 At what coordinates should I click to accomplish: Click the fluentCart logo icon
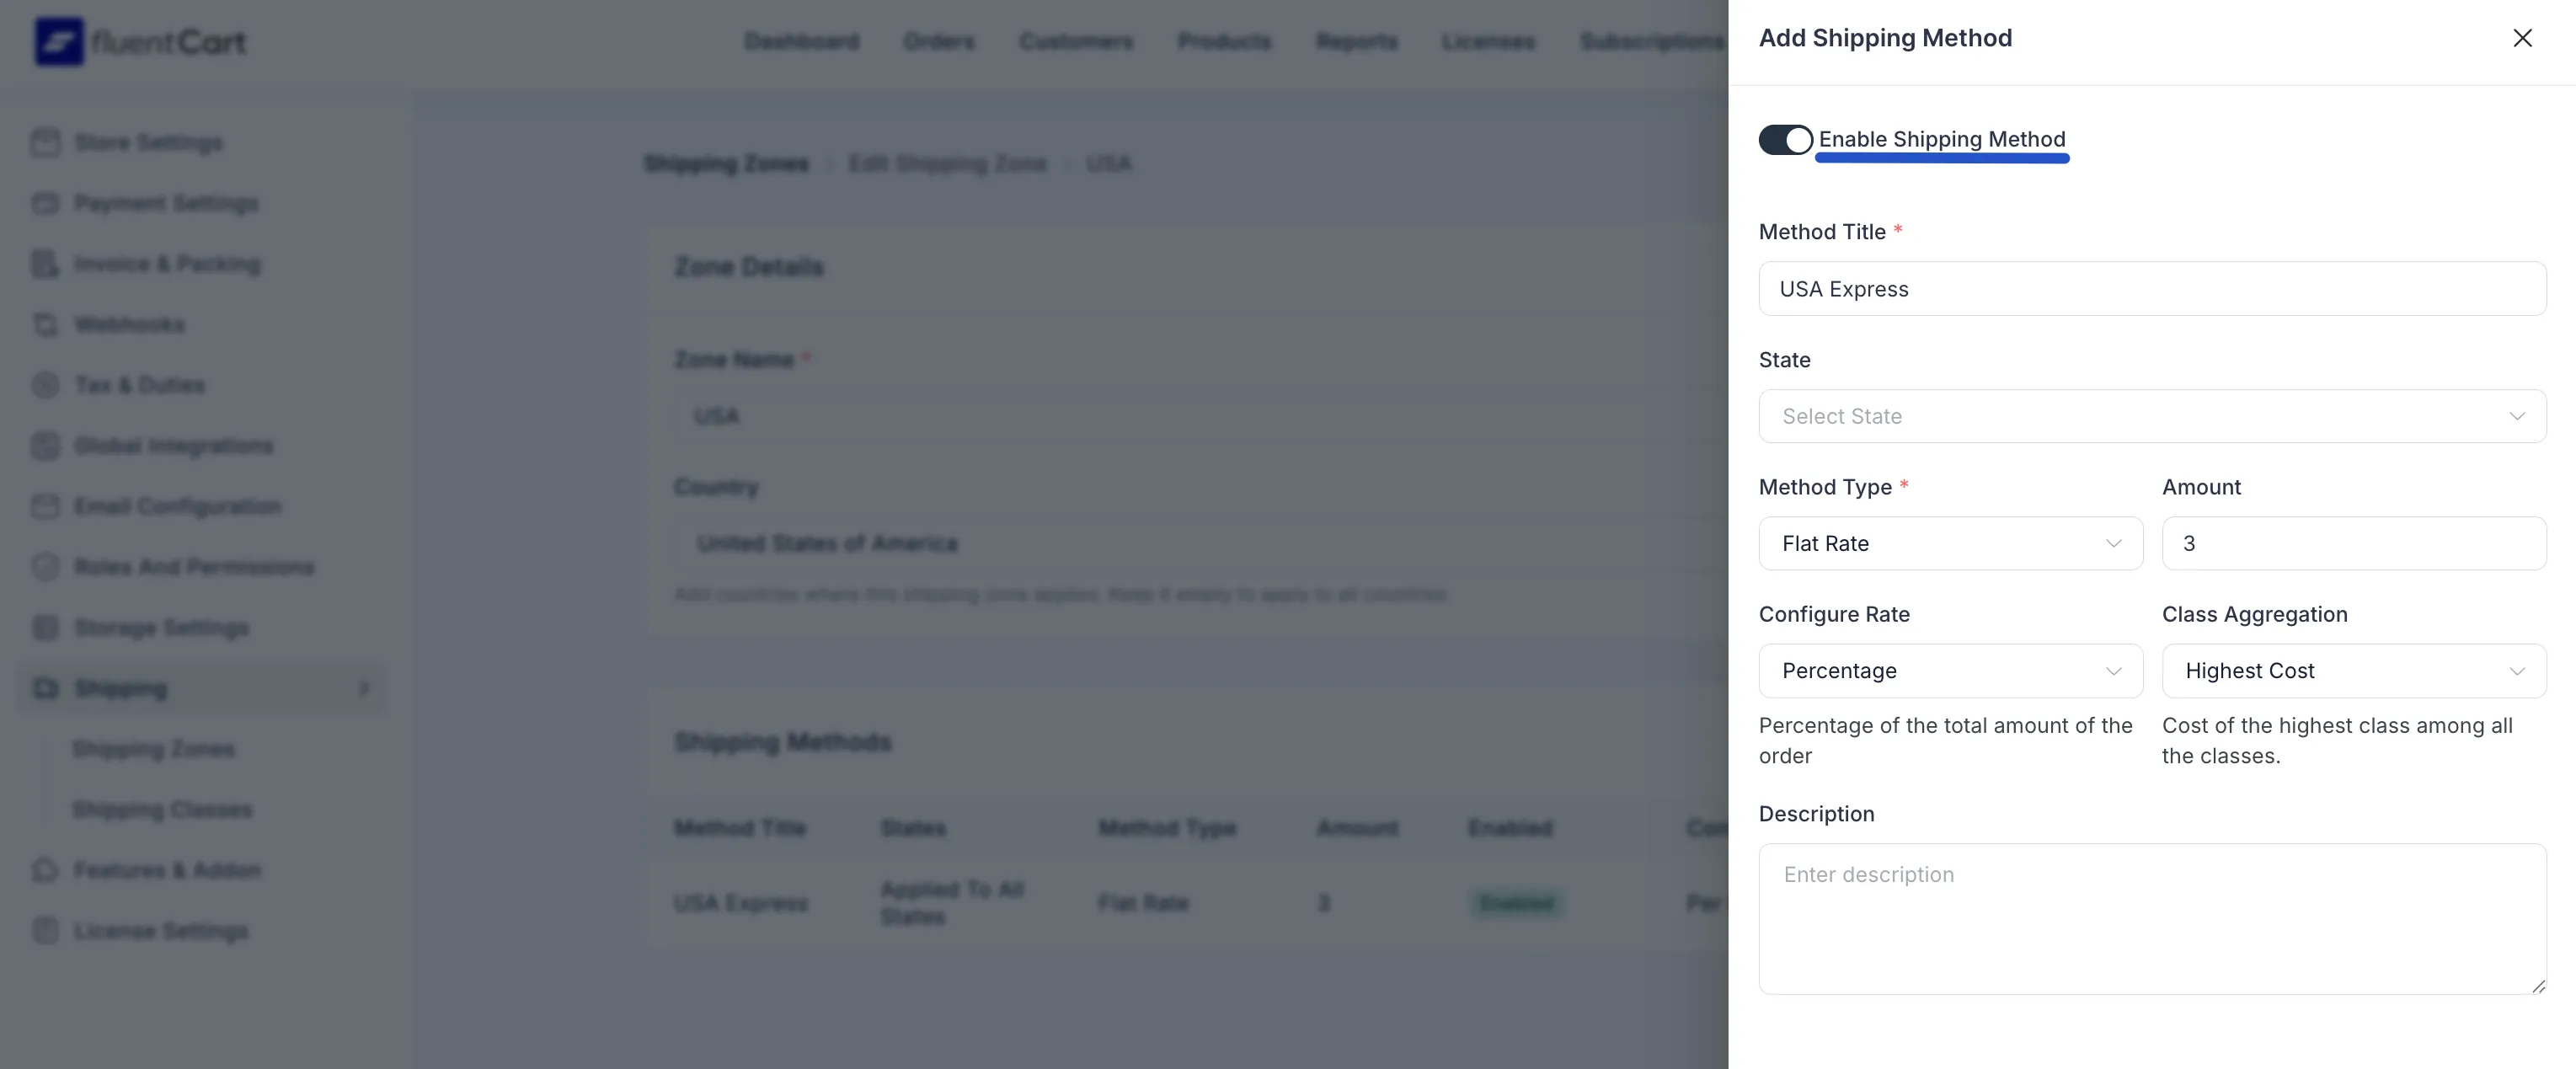click(58, 40)
